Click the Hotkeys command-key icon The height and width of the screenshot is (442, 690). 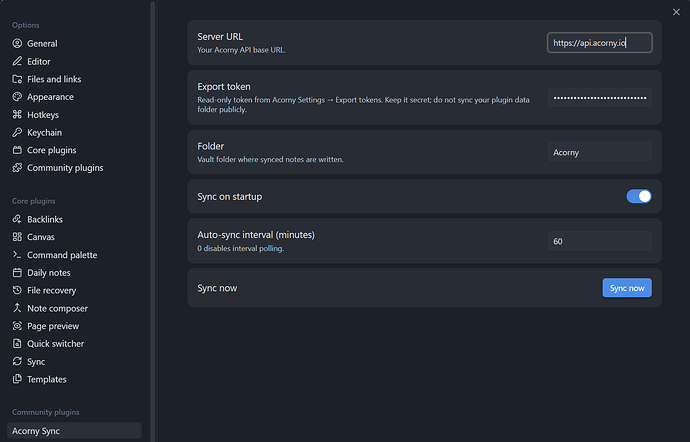[17, 114]
